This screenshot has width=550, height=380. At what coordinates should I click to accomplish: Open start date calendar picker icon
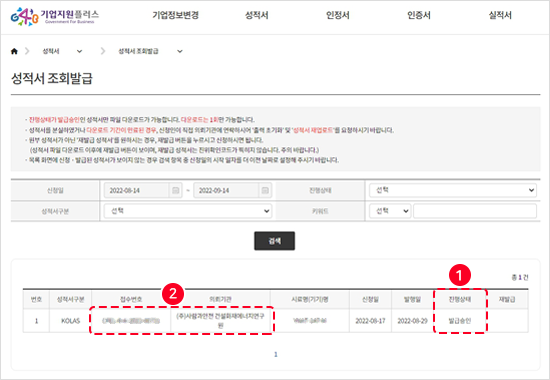(x=176, y=191)
